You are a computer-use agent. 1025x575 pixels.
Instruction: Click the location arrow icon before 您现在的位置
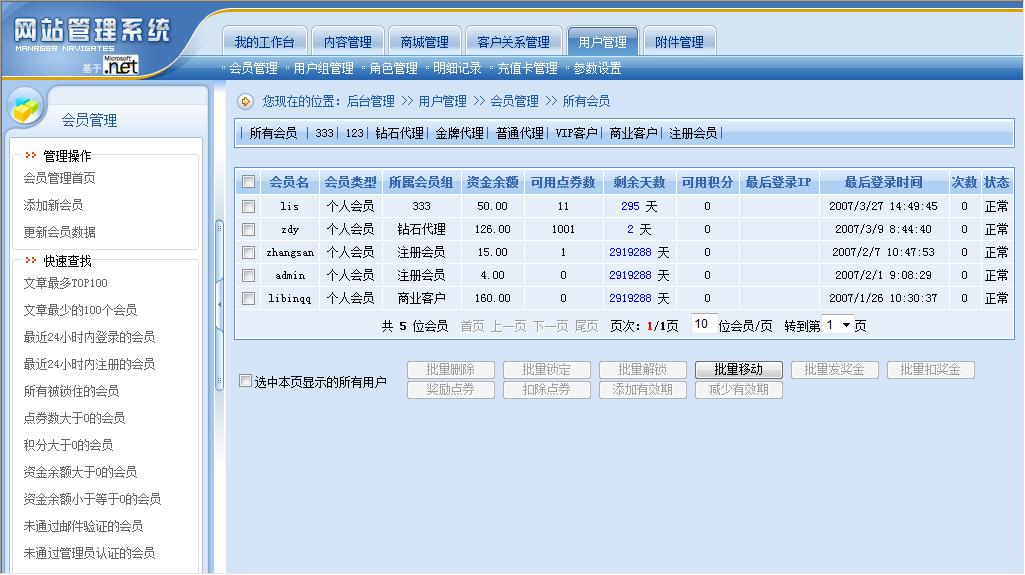pos(245,101)
